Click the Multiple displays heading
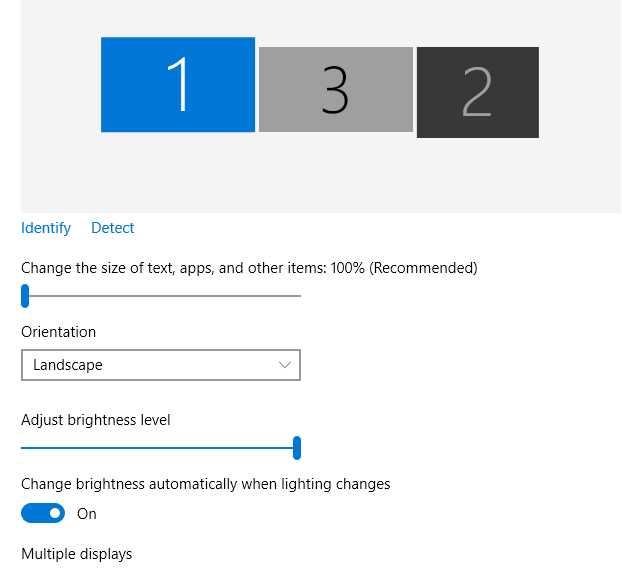Image resolution: width=622 pixels, height=569 pixels. [x=77, y=554]
